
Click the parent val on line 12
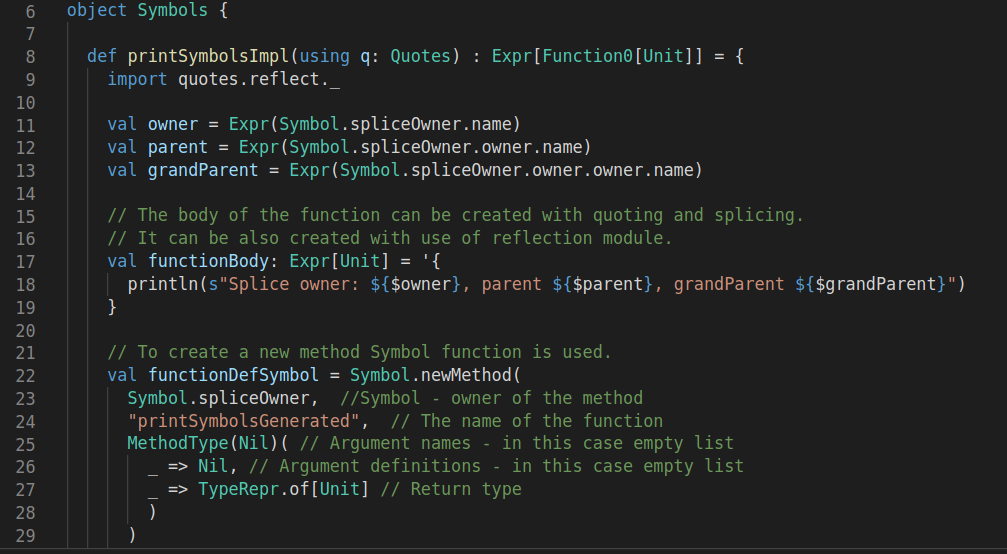pos(178,148)
